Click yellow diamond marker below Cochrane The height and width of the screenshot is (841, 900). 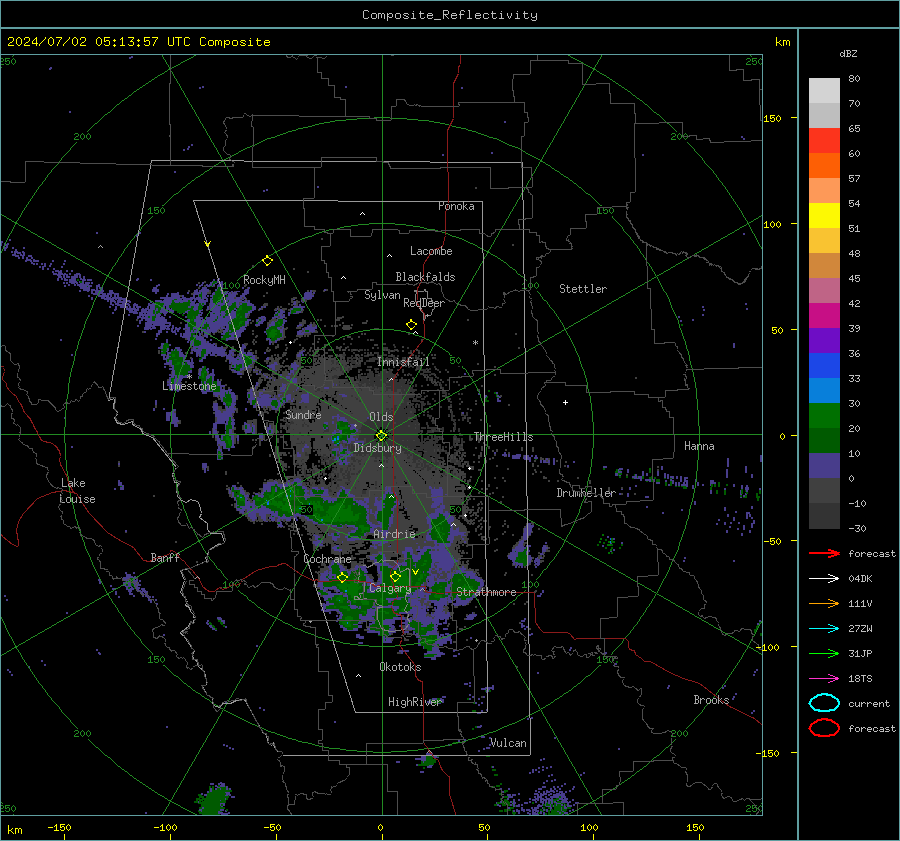[342, 577]
